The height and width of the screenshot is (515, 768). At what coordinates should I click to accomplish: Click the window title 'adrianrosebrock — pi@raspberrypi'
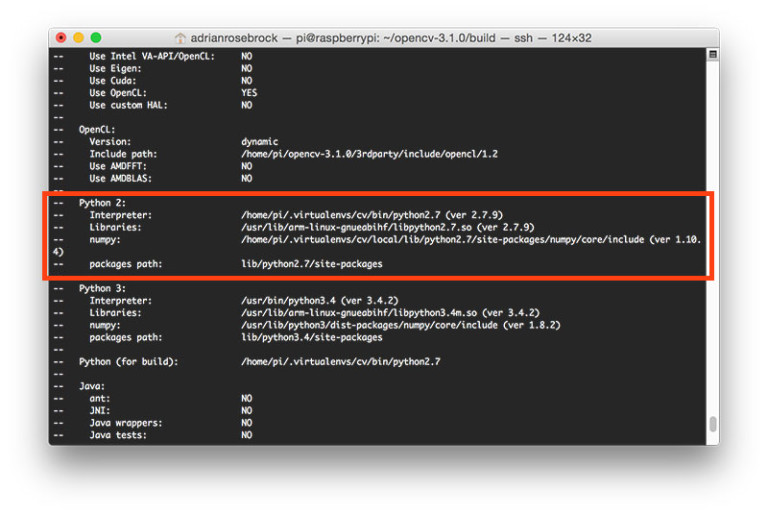coord(285,38)
